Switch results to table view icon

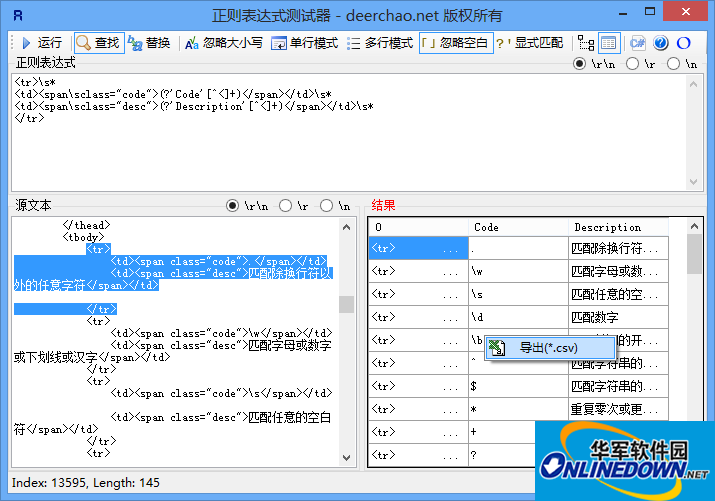tap(608, 43)
